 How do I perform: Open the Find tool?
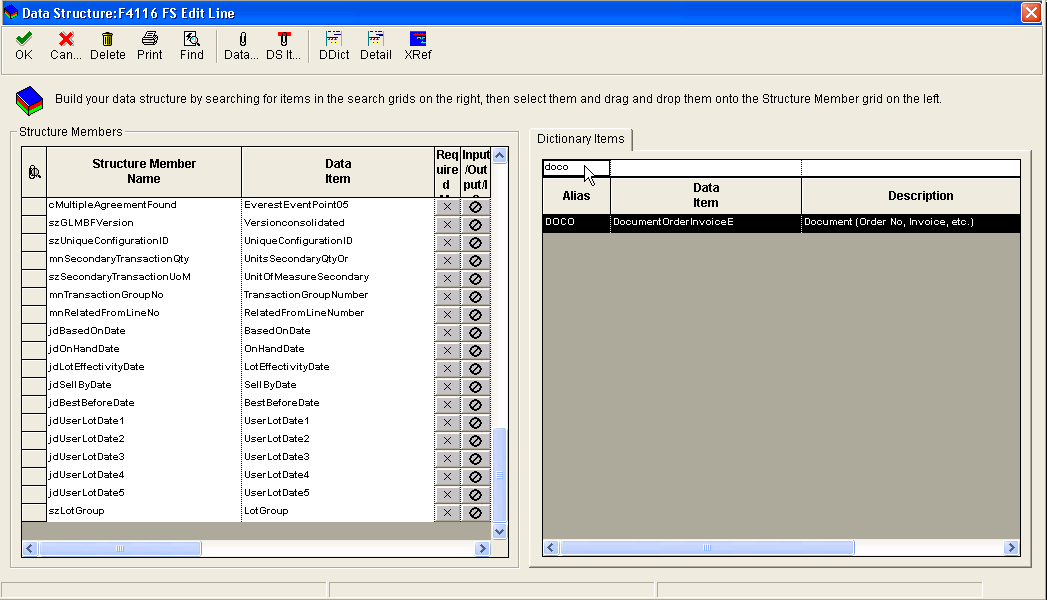[x=192, y=45]
